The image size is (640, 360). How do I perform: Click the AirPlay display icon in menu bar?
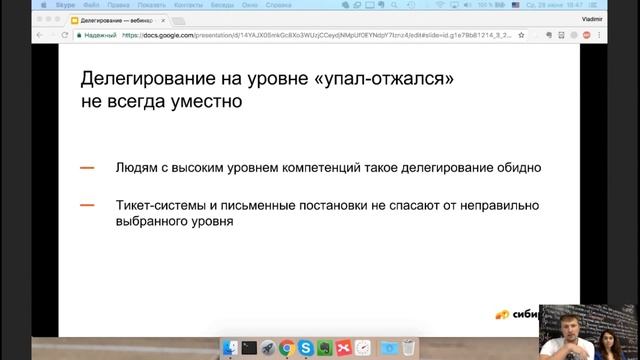[454, 5]
